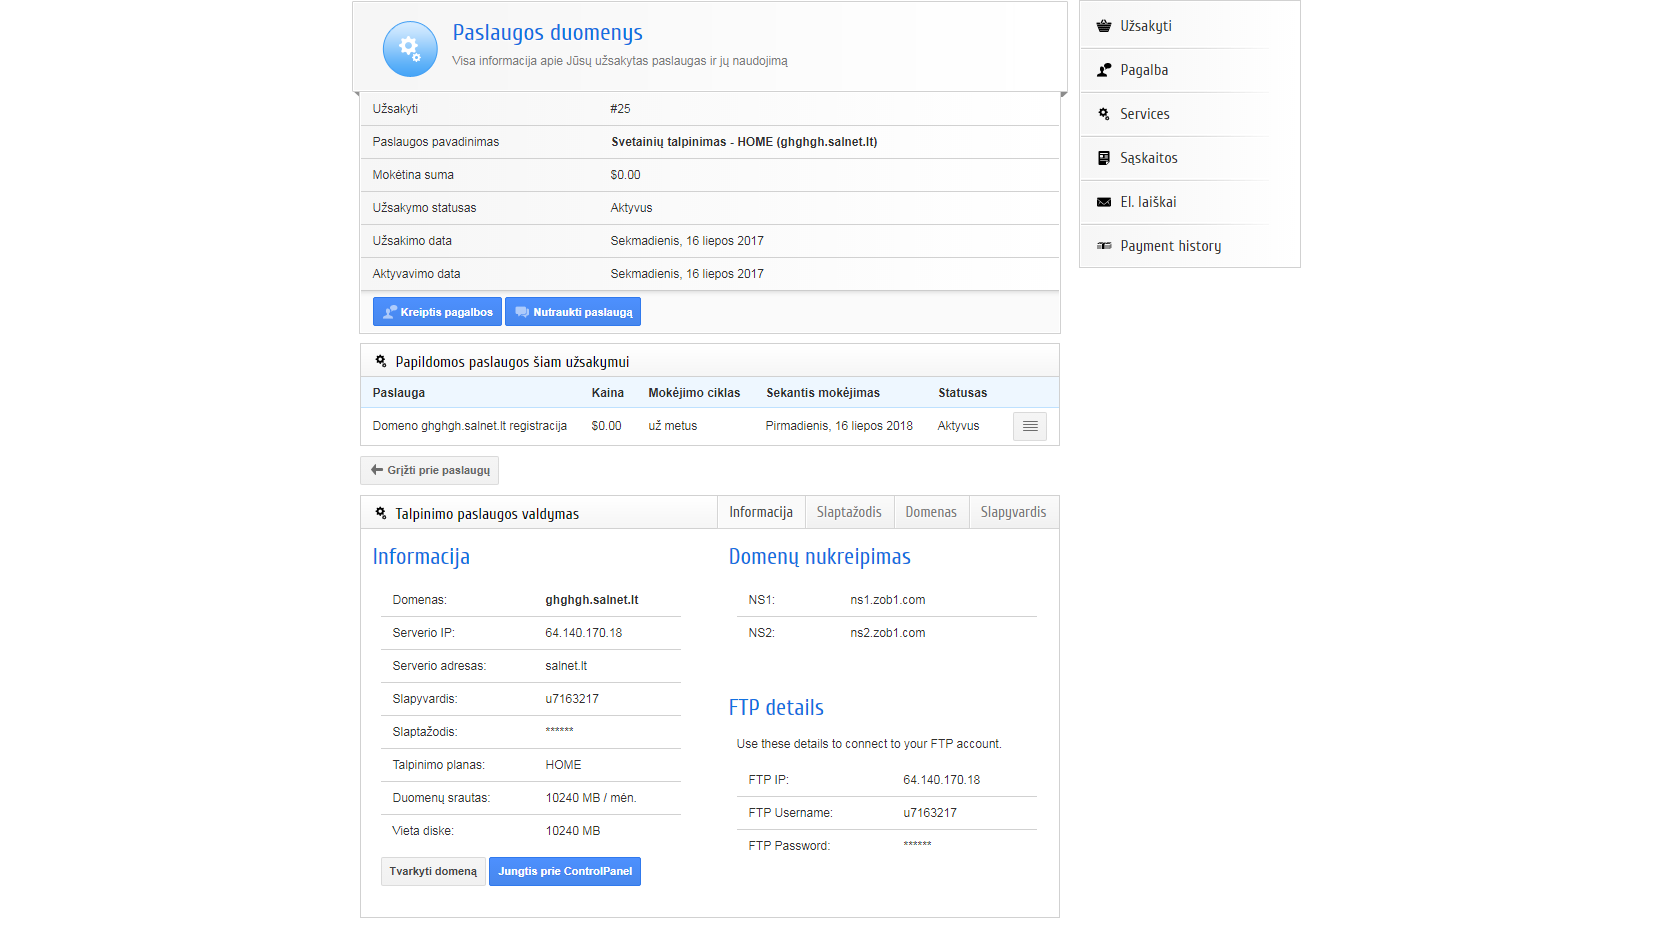
Task: Click Serverio IP value 64.140.170.18
Action: pos(584,633)
